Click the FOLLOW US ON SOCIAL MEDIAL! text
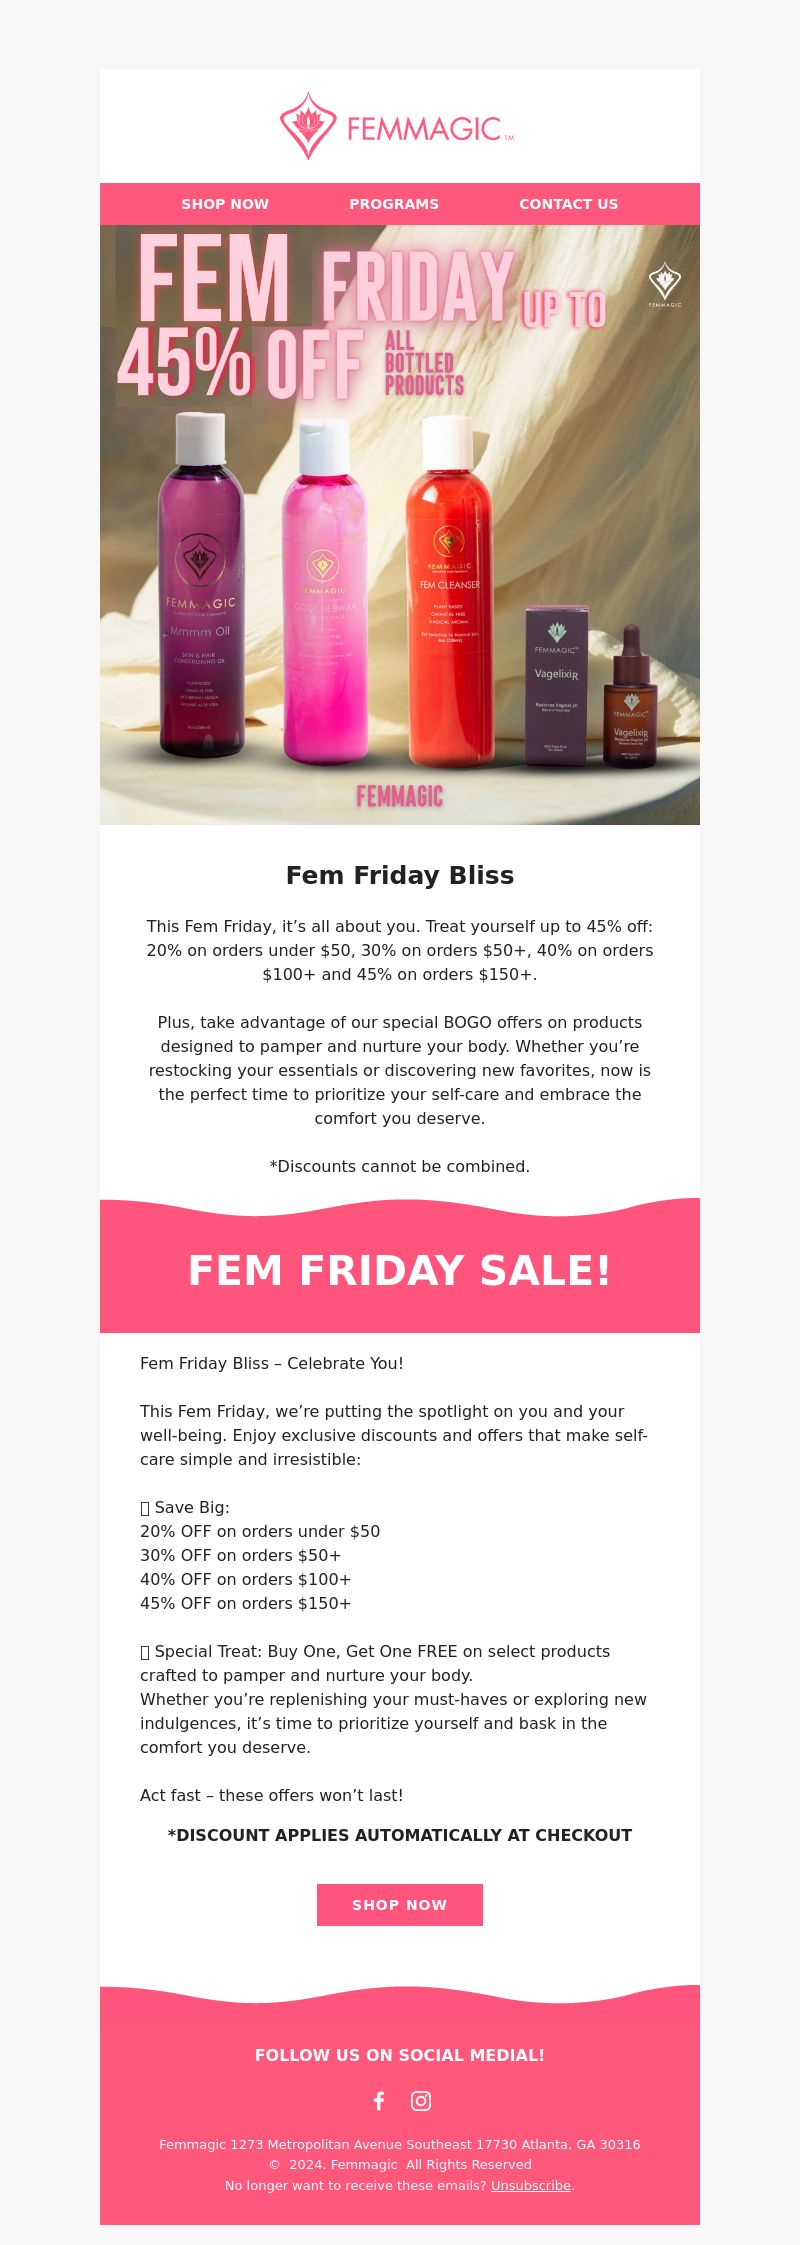800x2245 pixels. 400,2055
